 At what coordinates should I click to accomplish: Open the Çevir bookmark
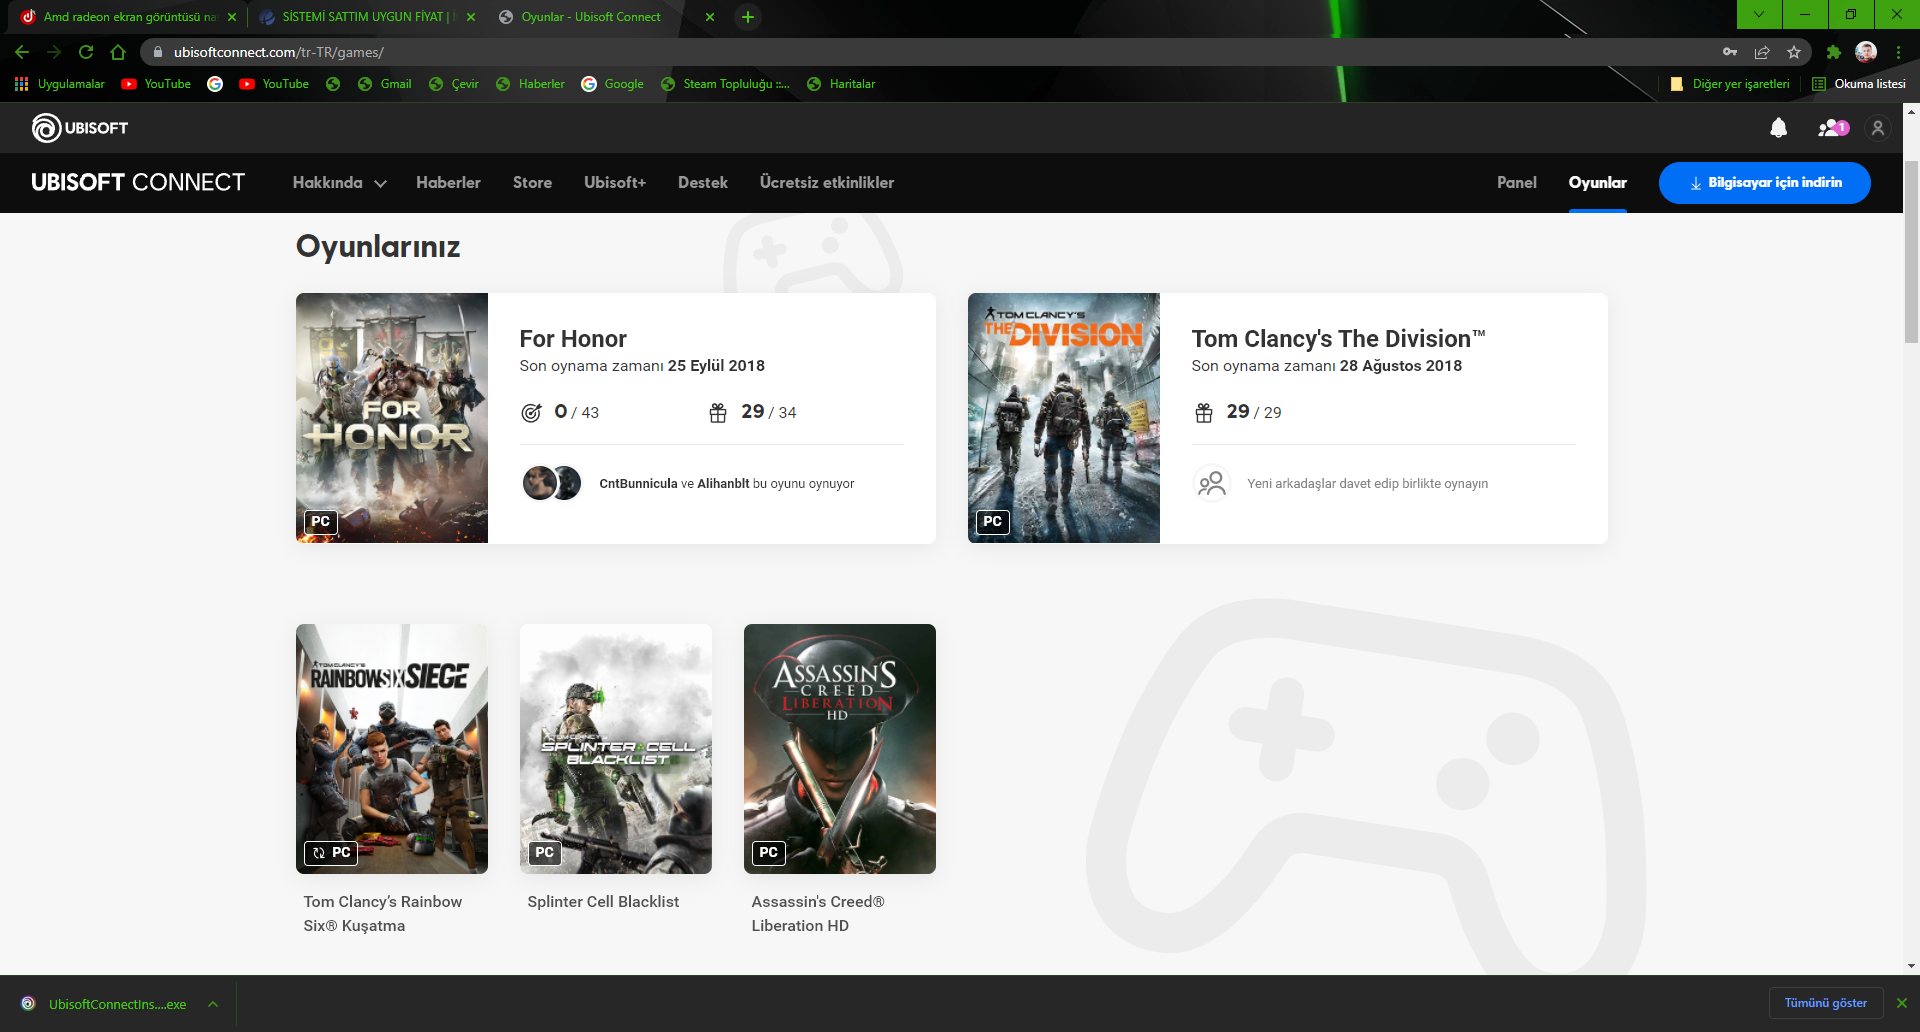[454, 84]
